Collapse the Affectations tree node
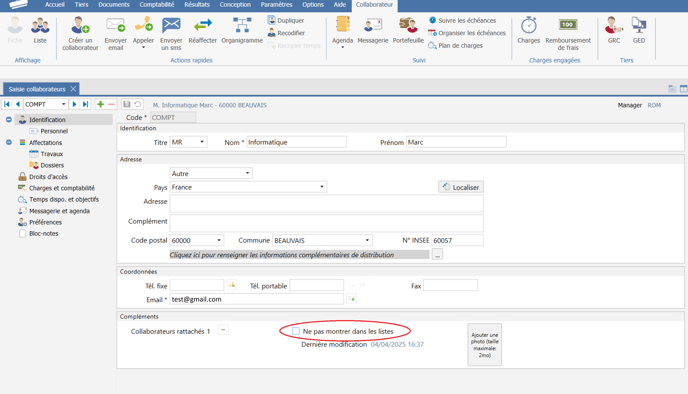This screenshot has width=688, height=394. 9,142
